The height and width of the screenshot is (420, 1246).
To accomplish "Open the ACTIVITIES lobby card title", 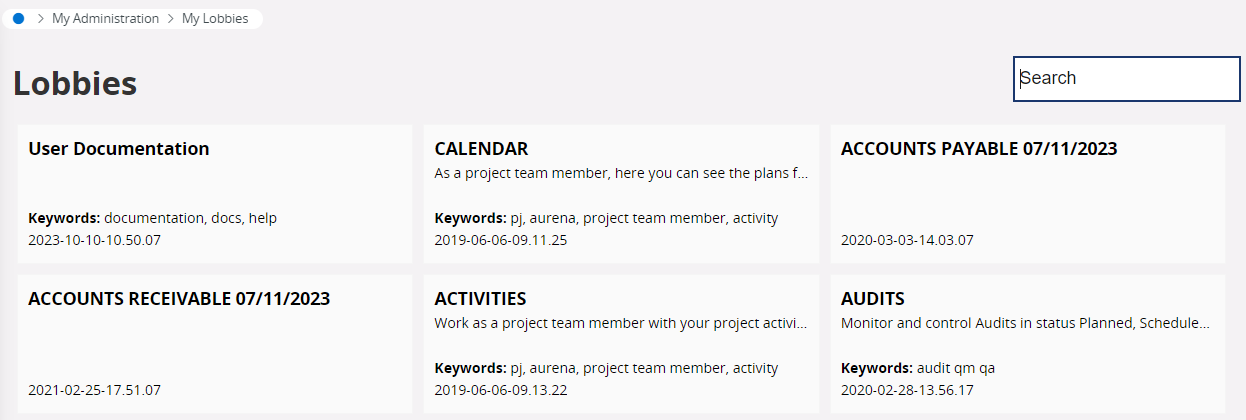I will click(x=480, y=299).
